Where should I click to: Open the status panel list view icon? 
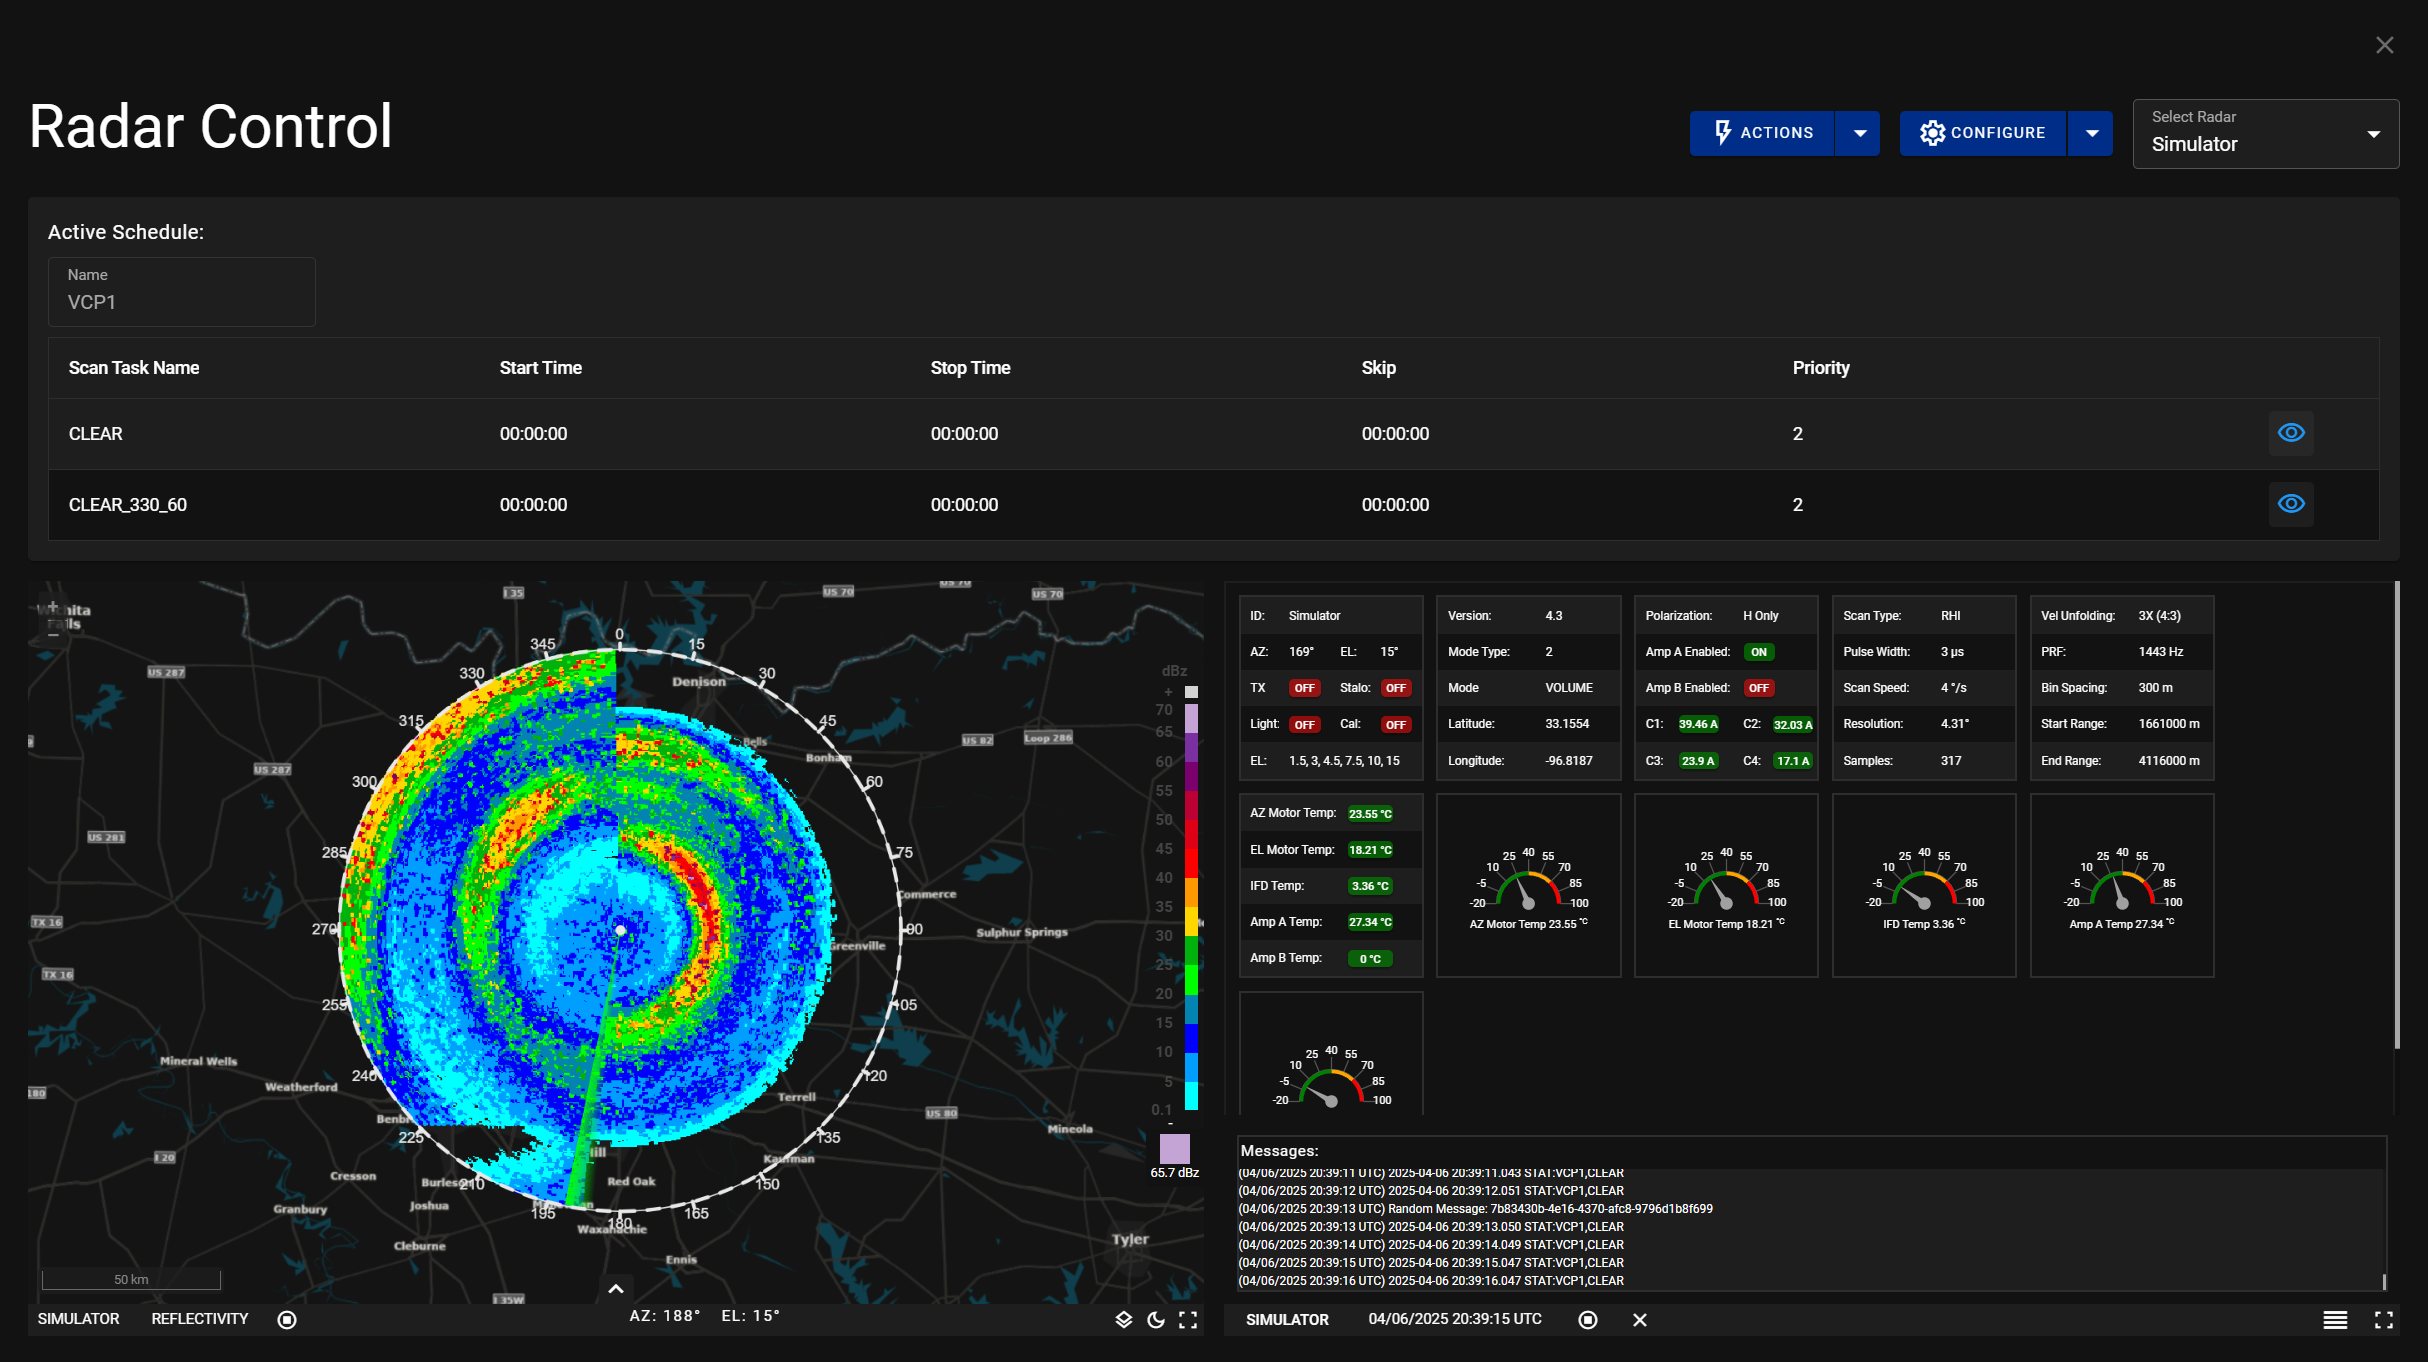[x=2335, y=1319]
